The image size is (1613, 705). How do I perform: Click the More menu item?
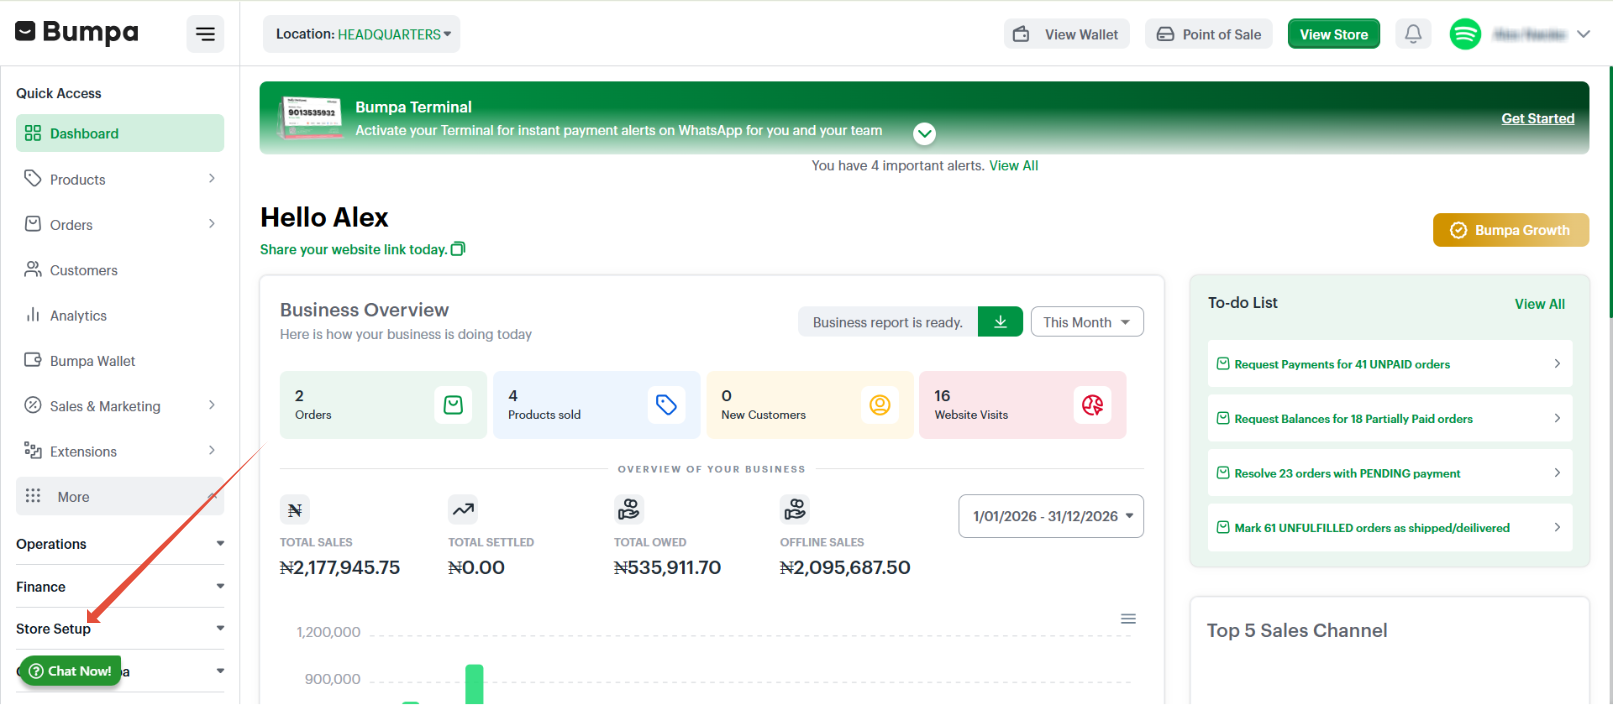click(120, 496)
